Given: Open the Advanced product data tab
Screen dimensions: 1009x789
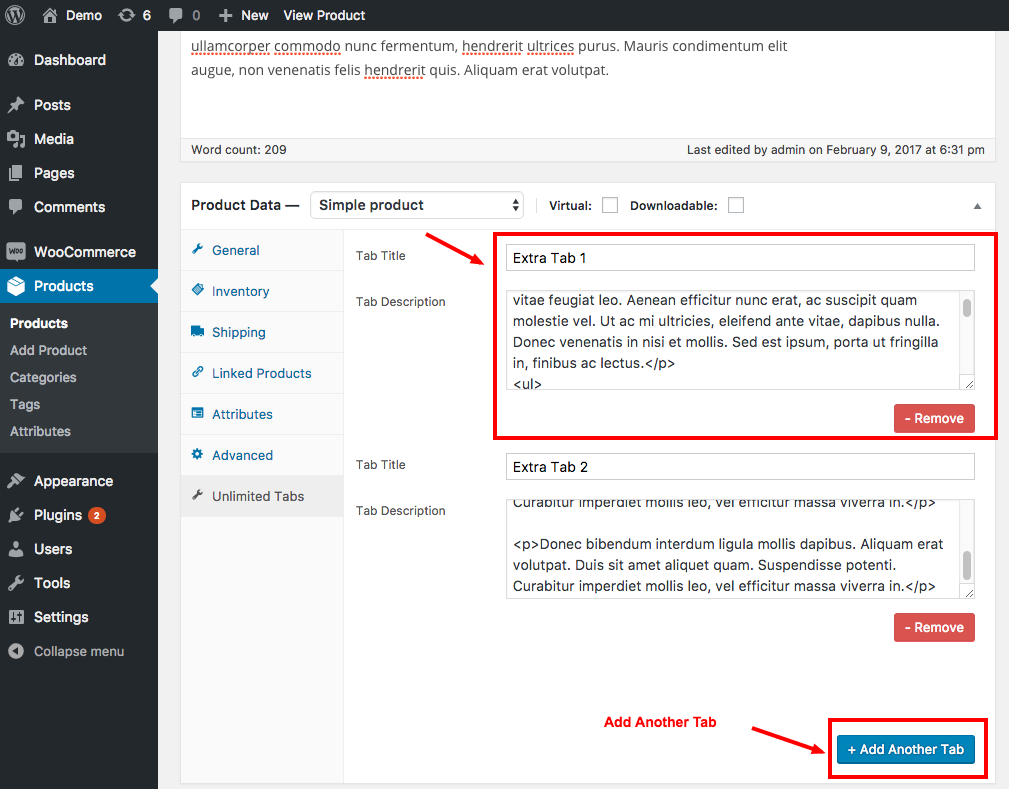Looking at the screenshot, I should pyautogui.click(x=262, y=455).
